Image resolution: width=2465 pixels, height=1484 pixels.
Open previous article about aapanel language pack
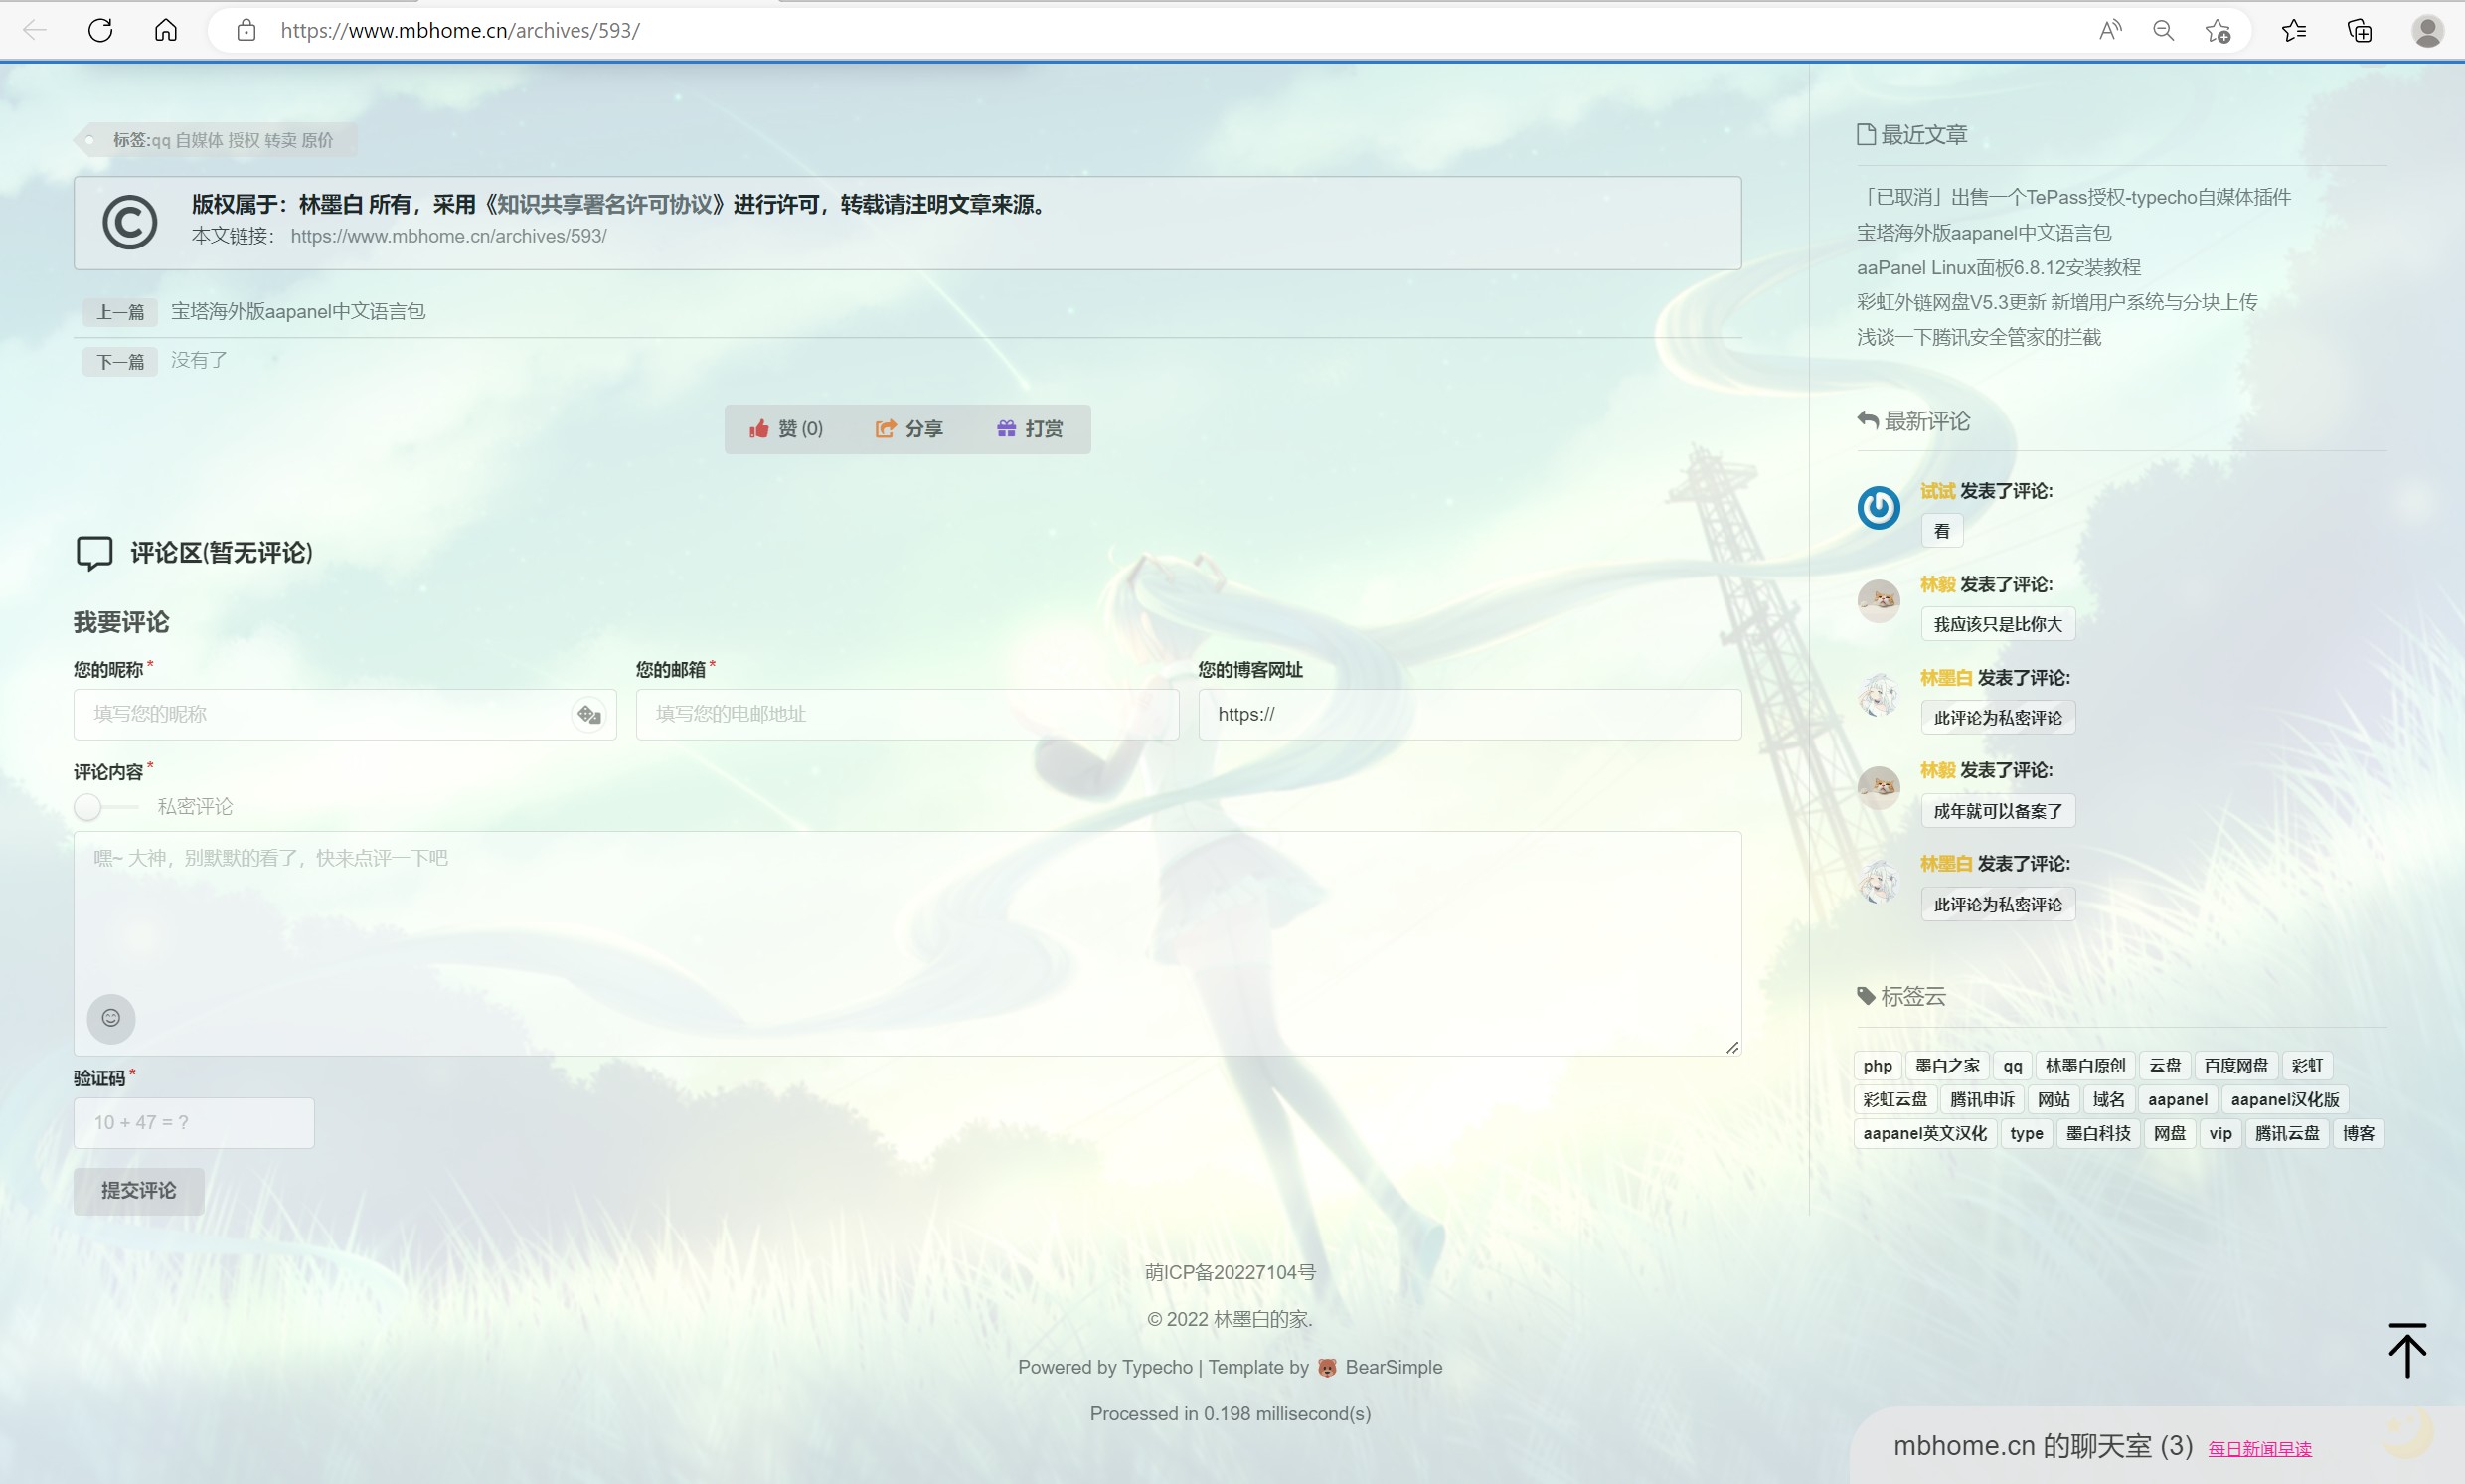(298, 311)
